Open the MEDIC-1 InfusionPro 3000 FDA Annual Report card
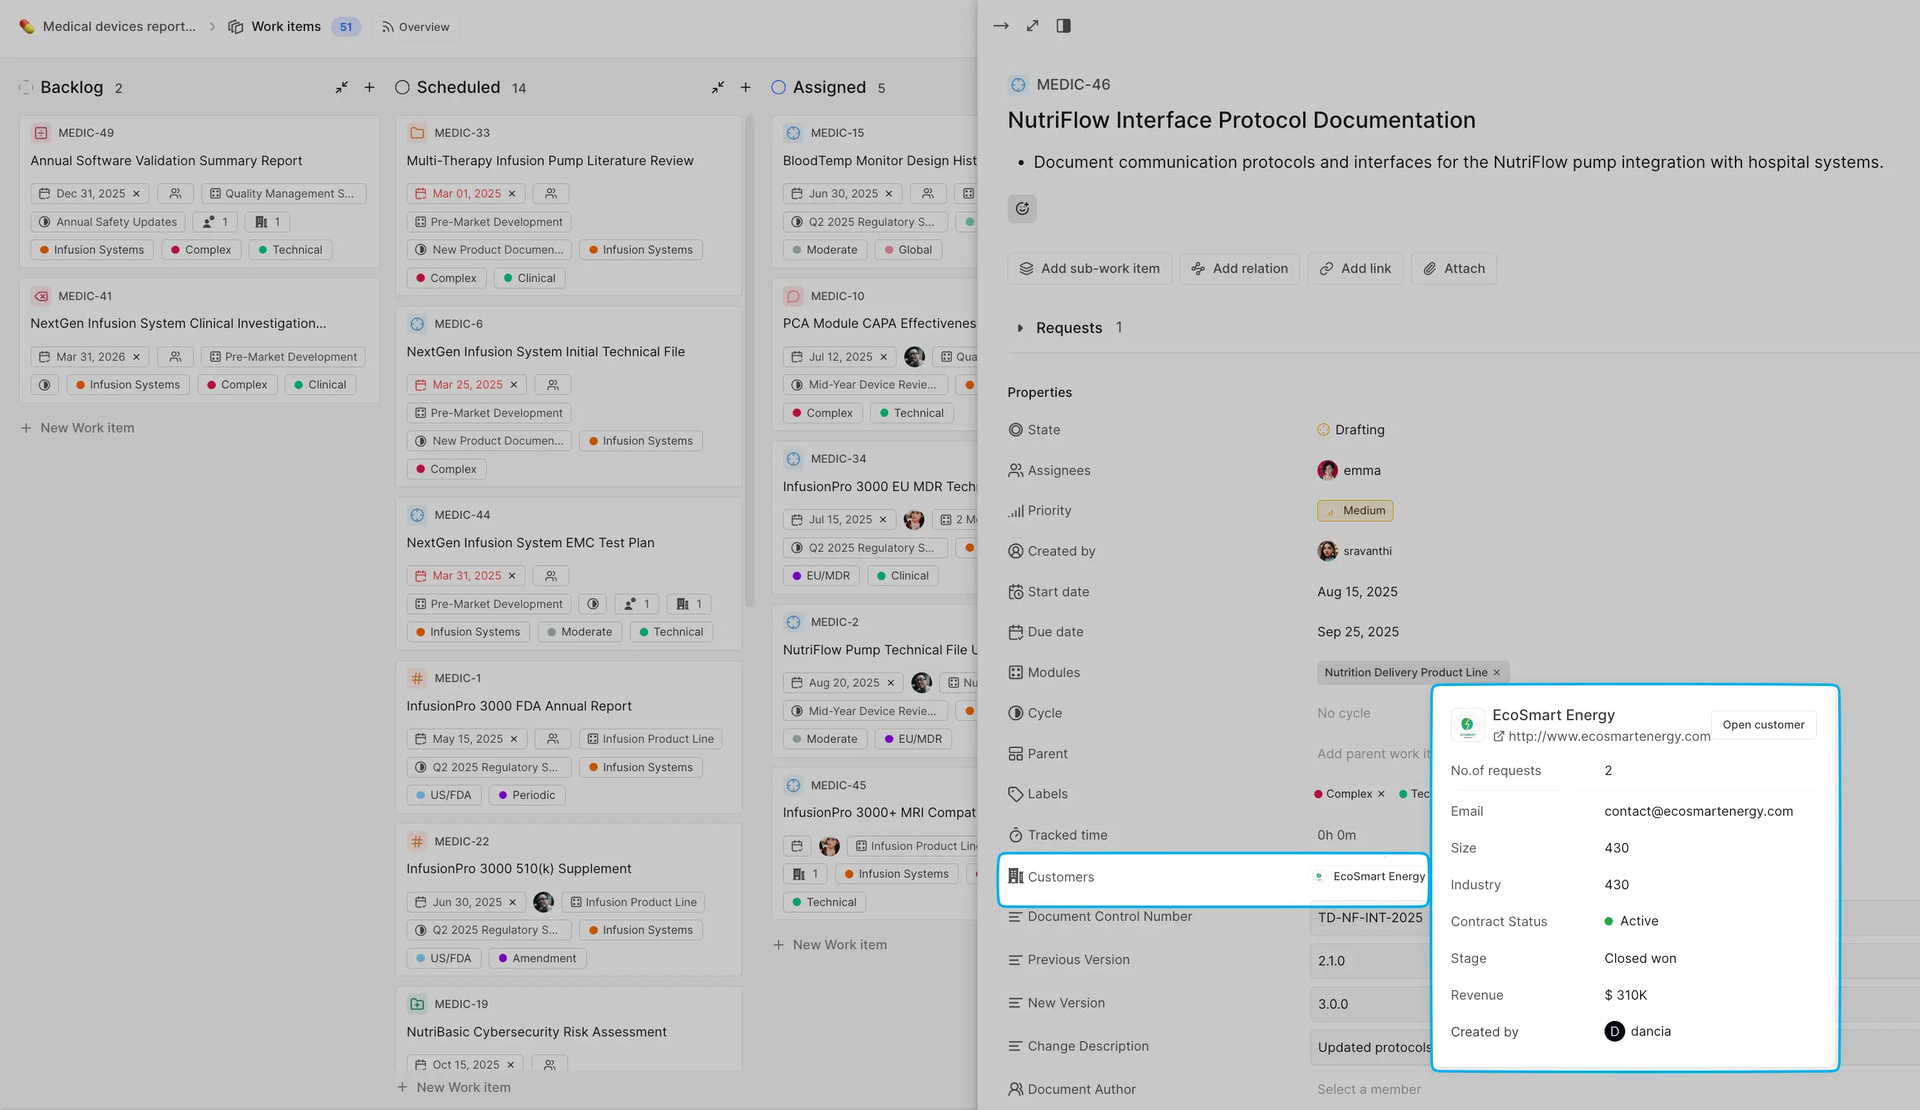 (x=568, y=737)
